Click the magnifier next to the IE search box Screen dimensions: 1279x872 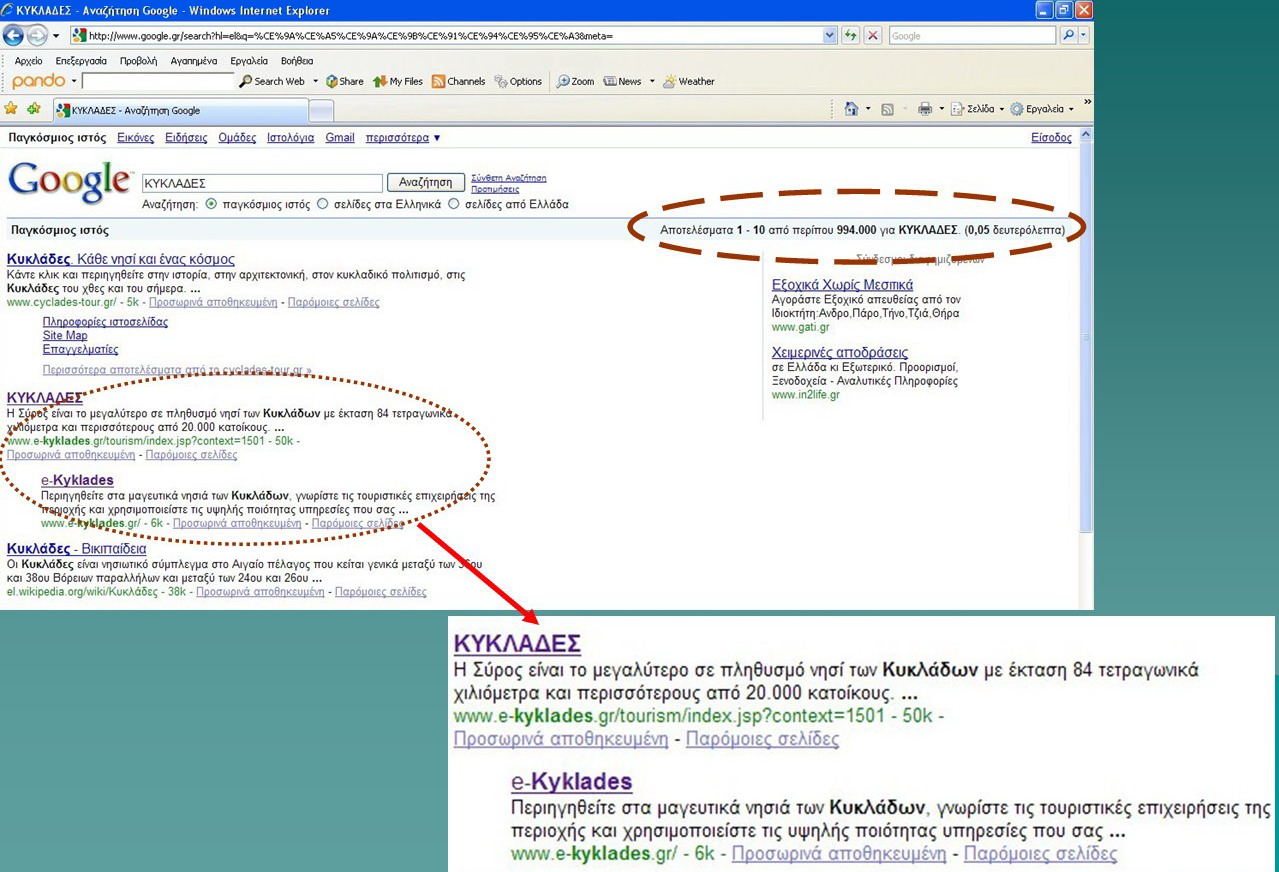tap(1068, 35)
